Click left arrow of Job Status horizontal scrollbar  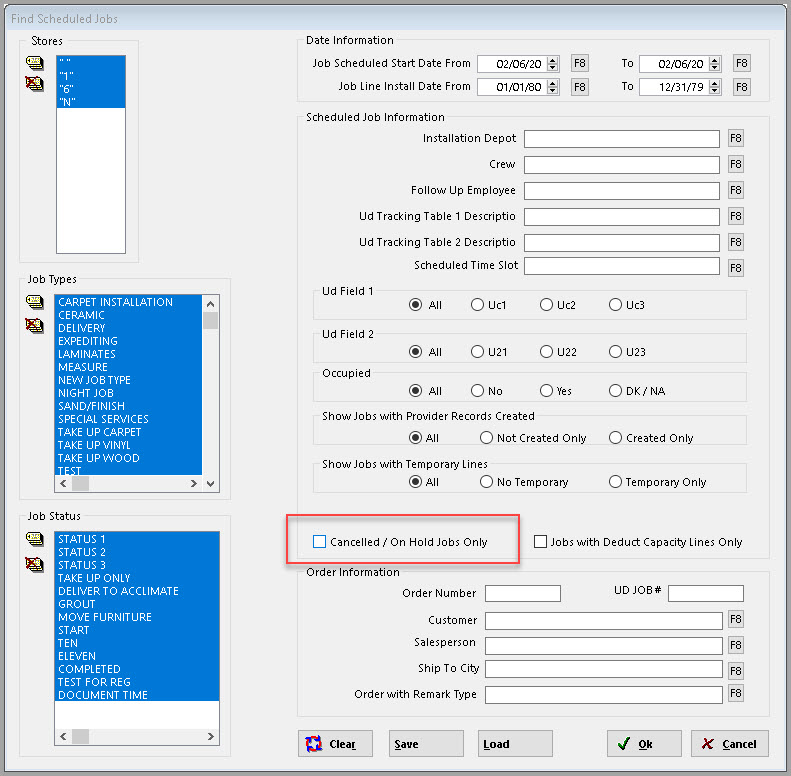point(63,737)
